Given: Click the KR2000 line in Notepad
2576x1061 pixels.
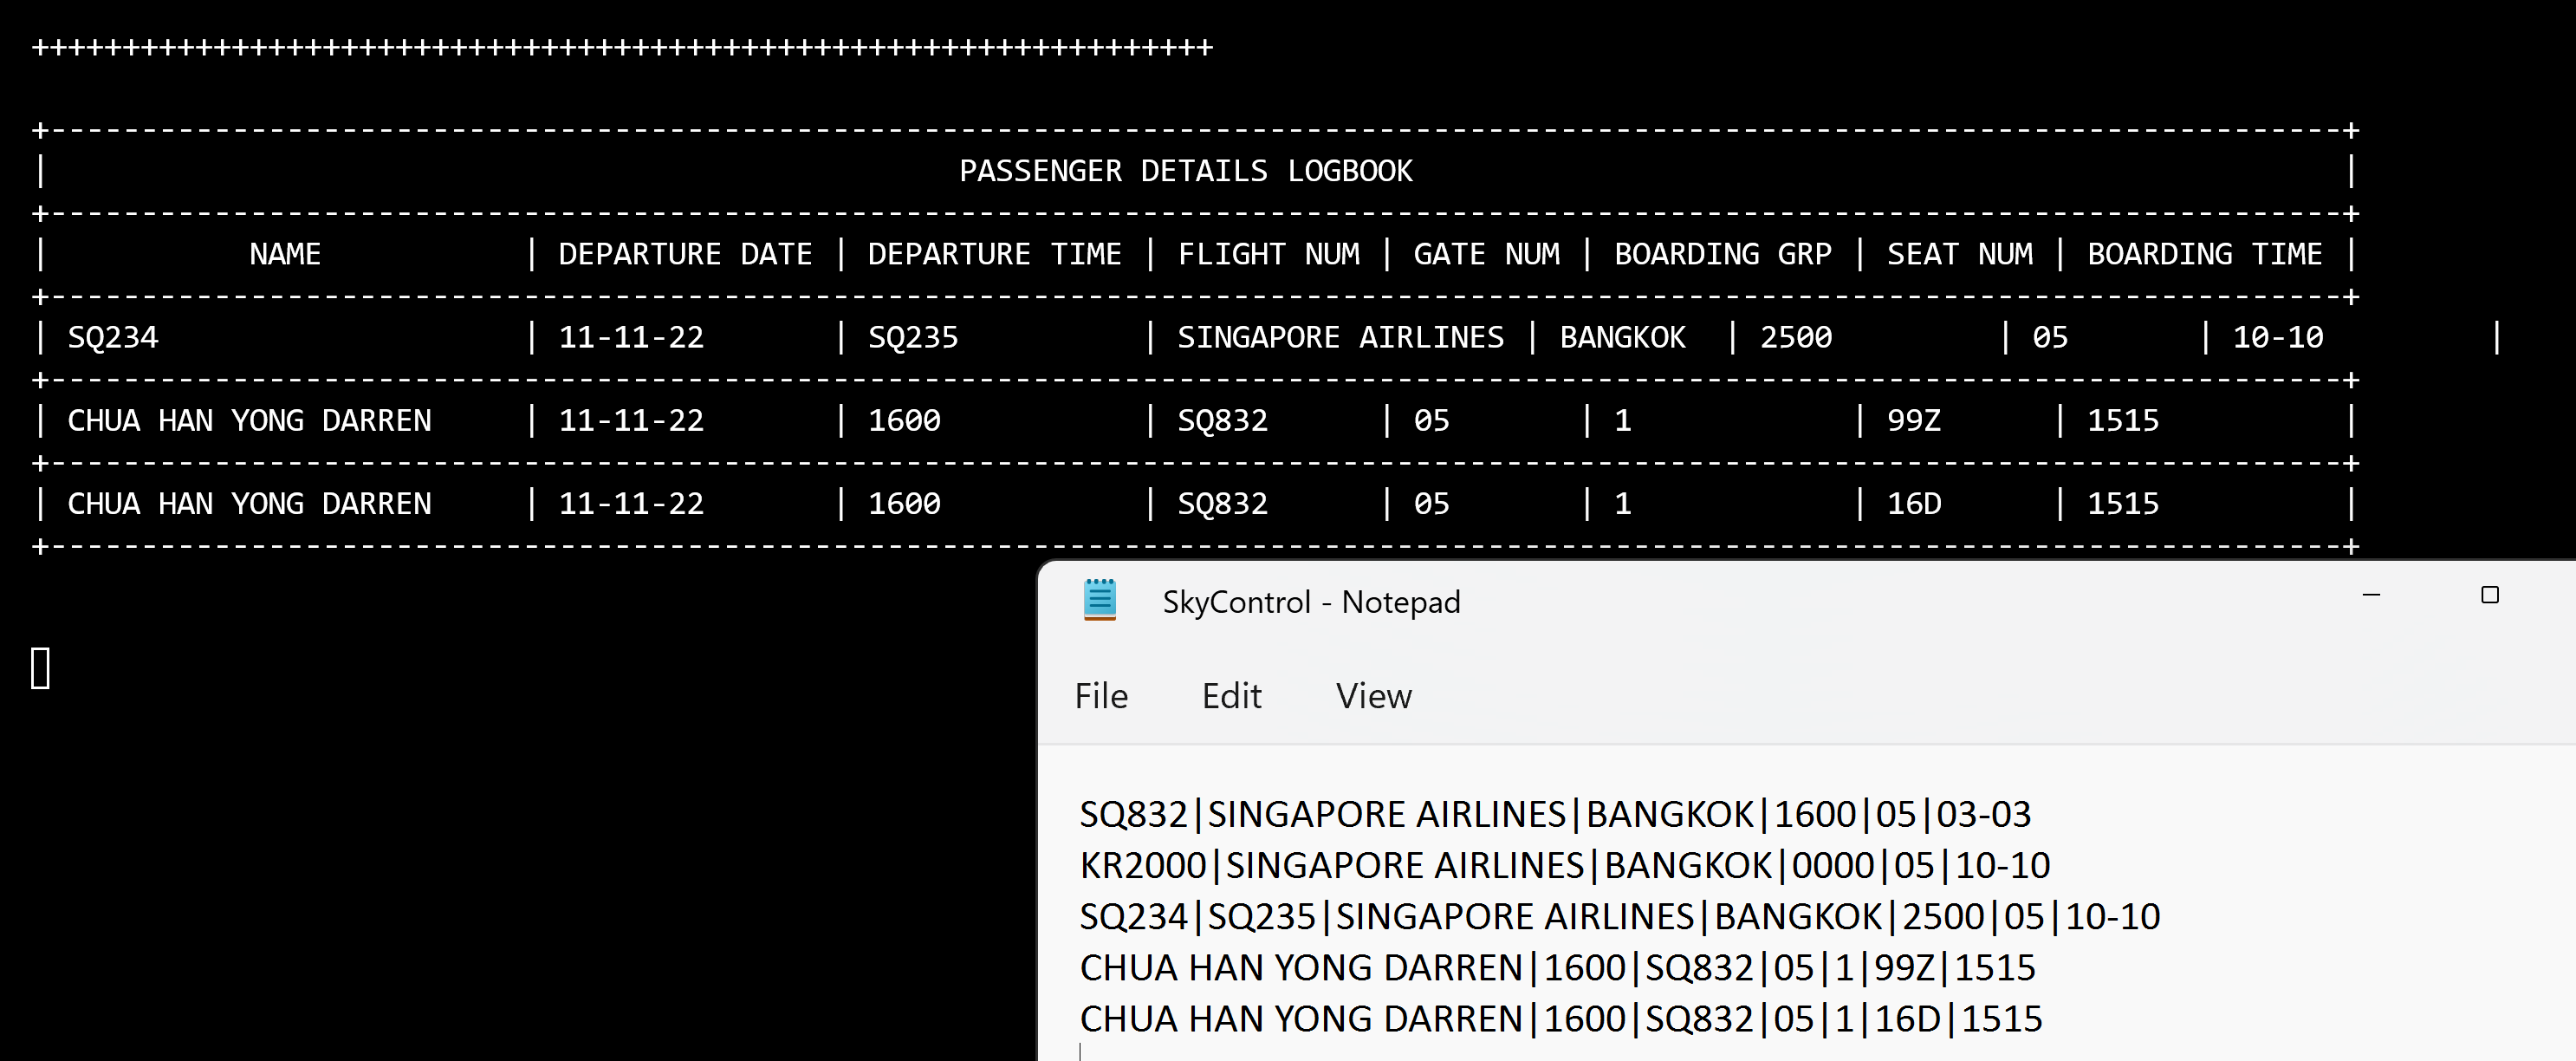Looking at the screenshot, I should click(x=1564, y=866).
